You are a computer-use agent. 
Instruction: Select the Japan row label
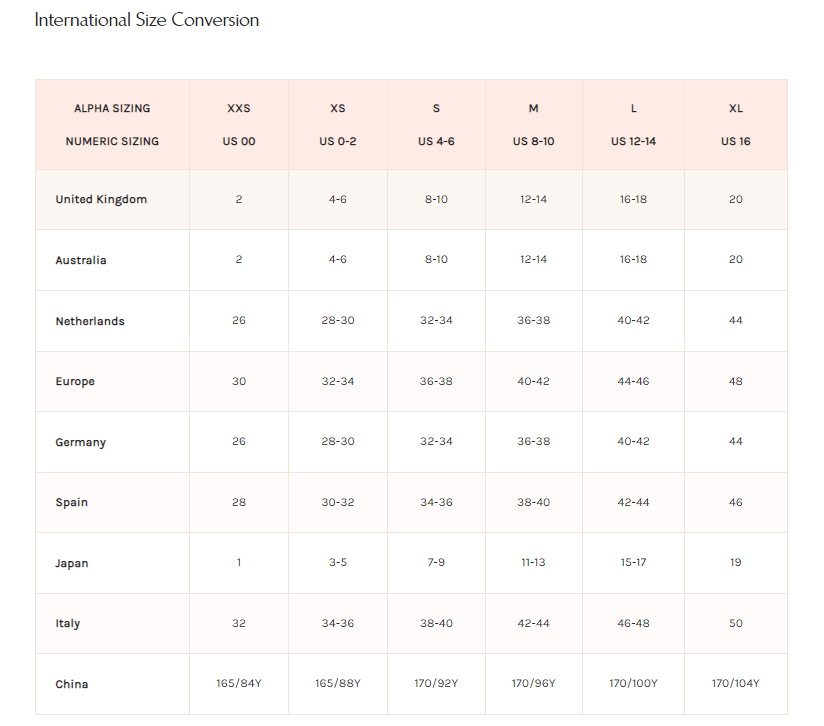click(x=71, y=563)
